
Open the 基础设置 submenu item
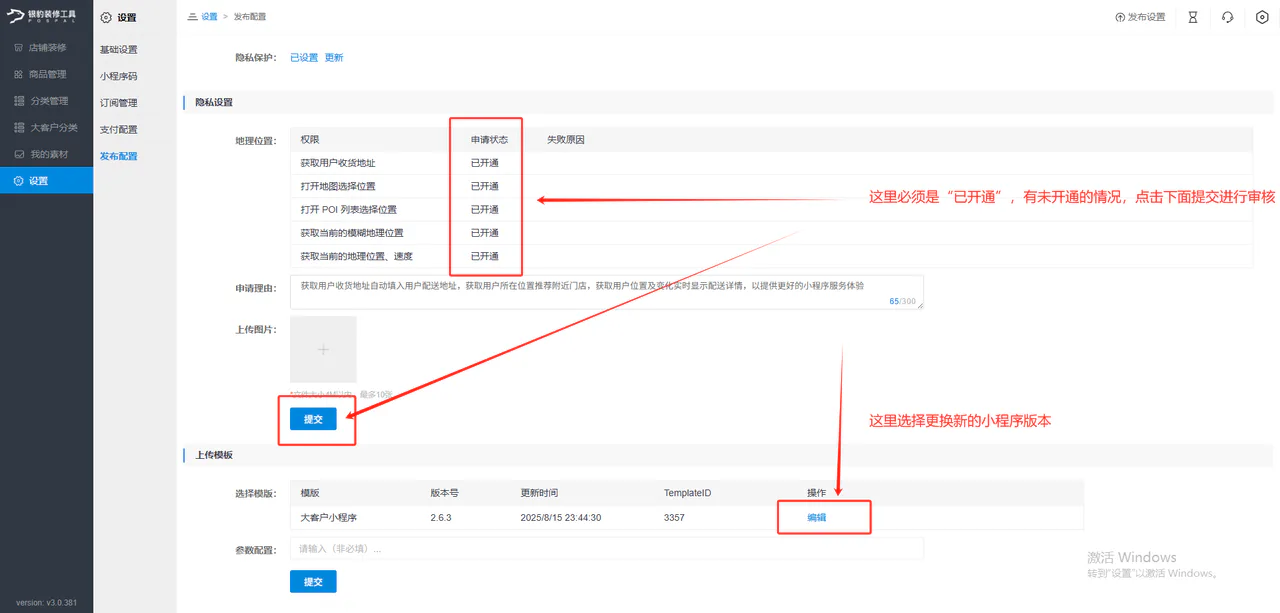pos(119,50)
